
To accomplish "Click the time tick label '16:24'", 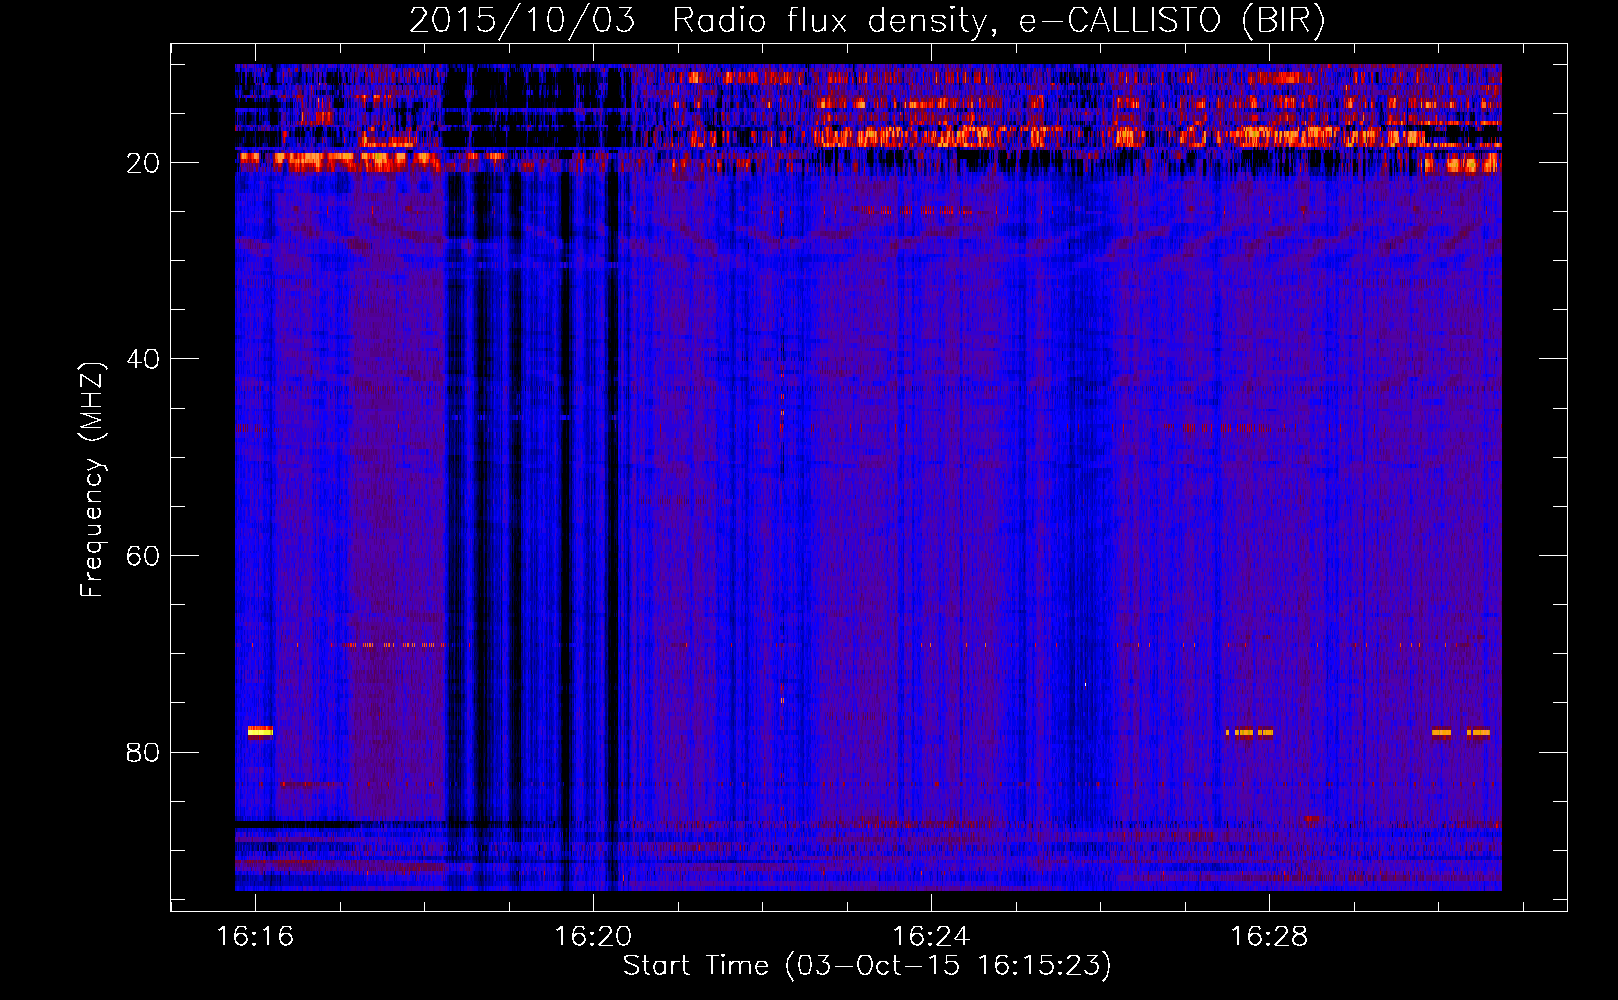I will click(931, 937).
